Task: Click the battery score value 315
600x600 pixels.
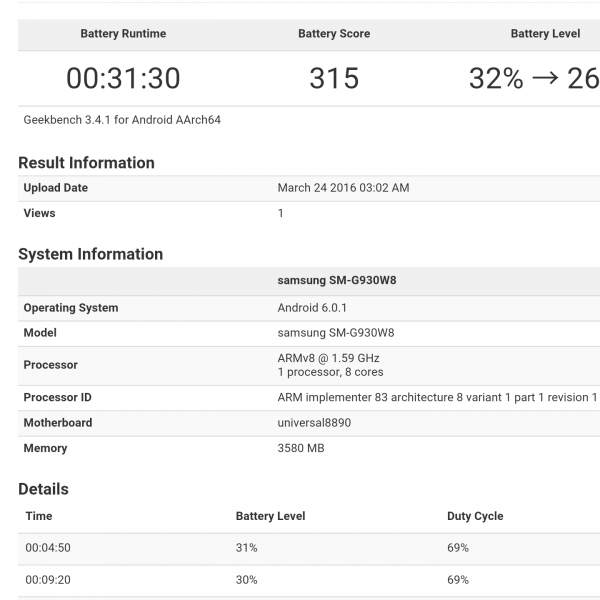Action: [x=334, y=78]
